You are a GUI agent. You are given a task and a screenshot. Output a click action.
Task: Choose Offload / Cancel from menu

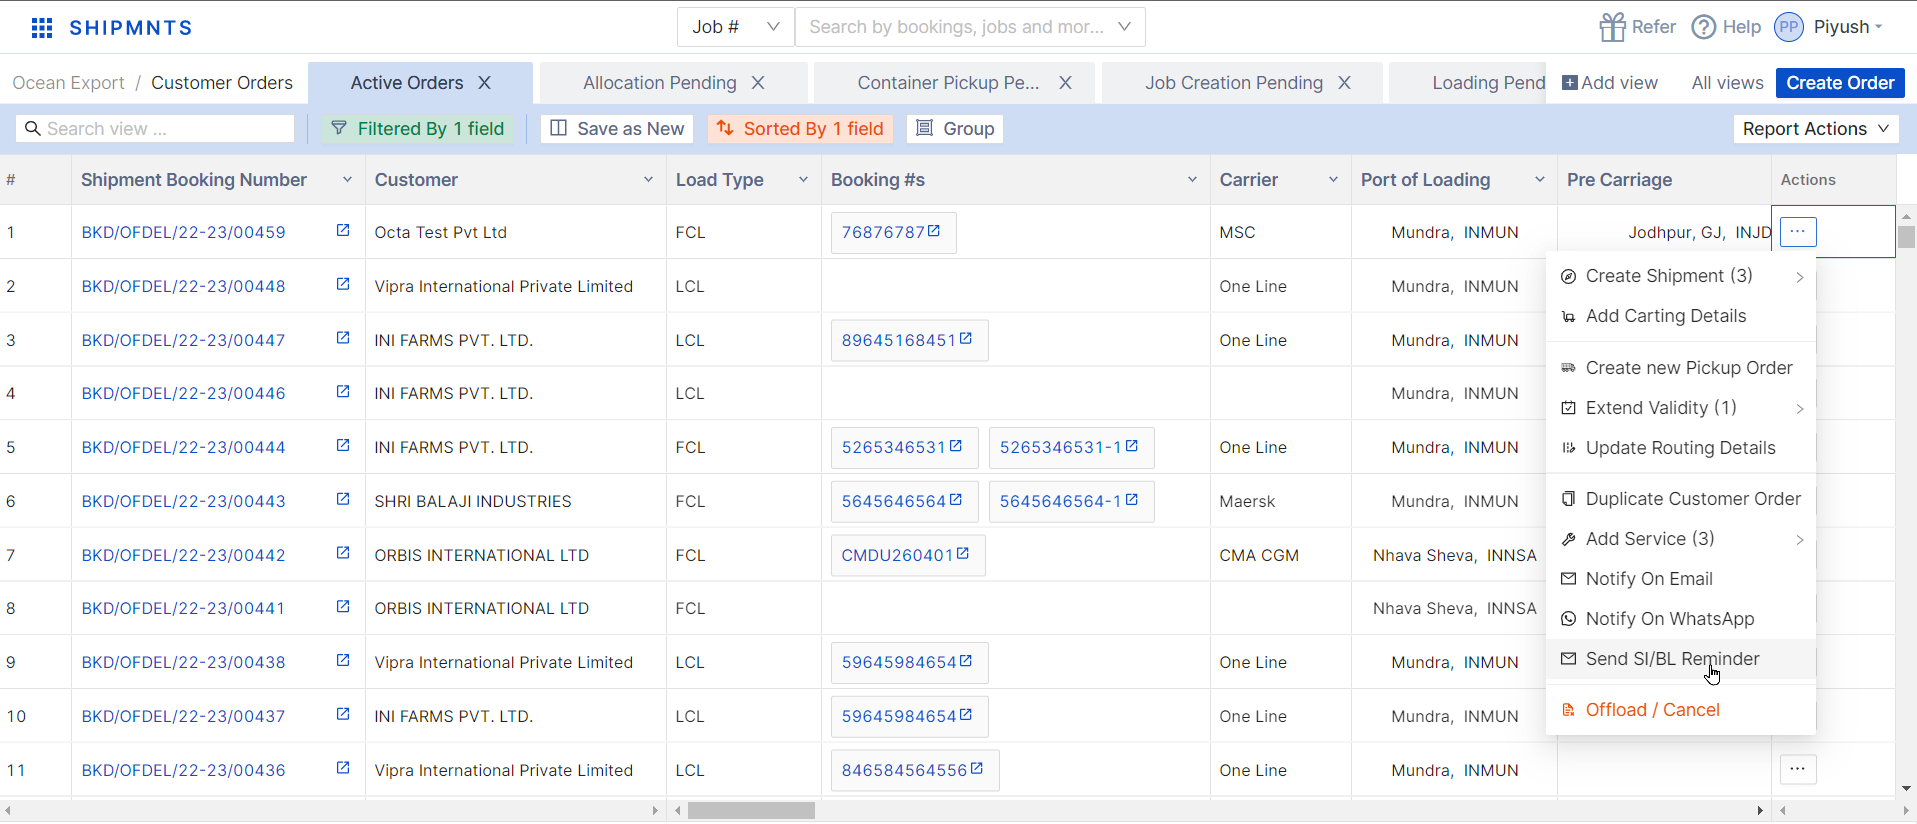tap(1652, 710)
